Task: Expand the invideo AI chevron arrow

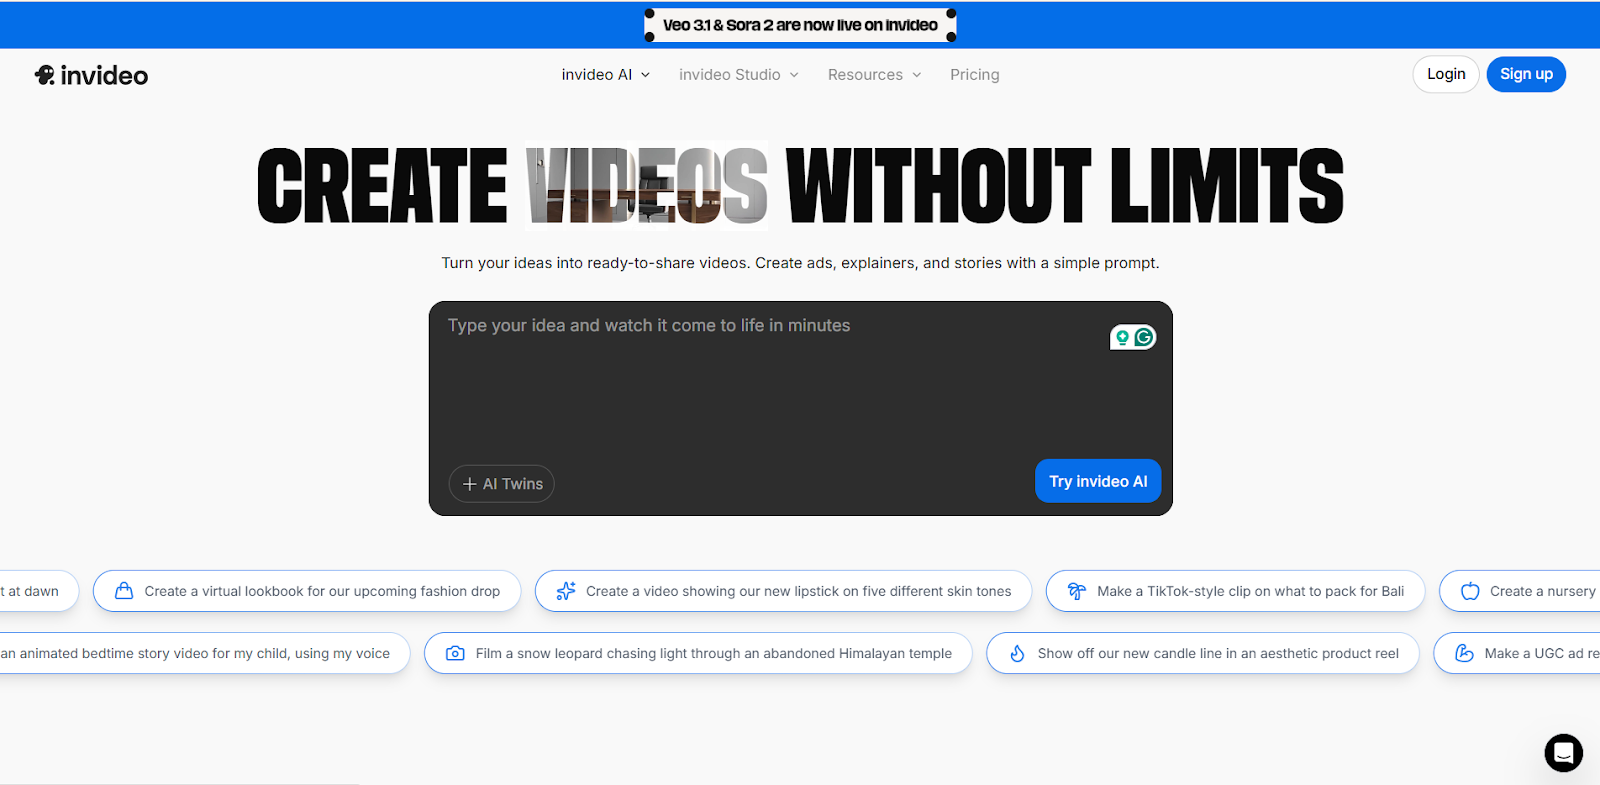Action: pos(645,75)
